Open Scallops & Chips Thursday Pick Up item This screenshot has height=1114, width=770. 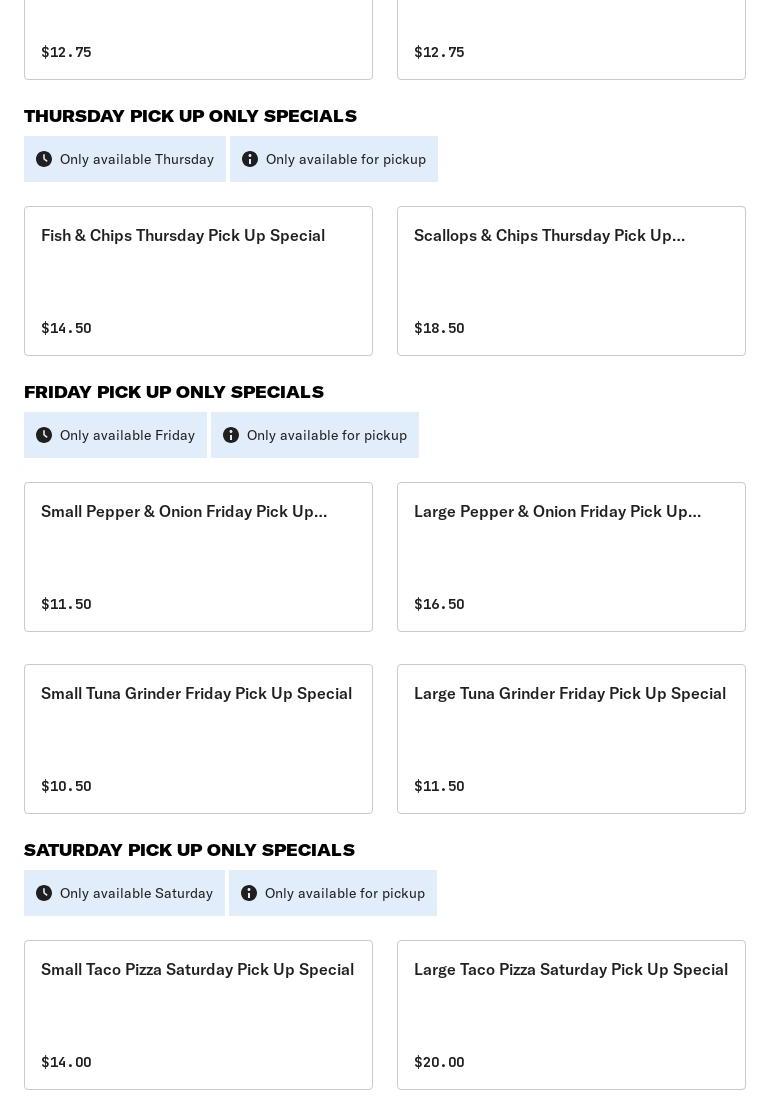point(571,281)
